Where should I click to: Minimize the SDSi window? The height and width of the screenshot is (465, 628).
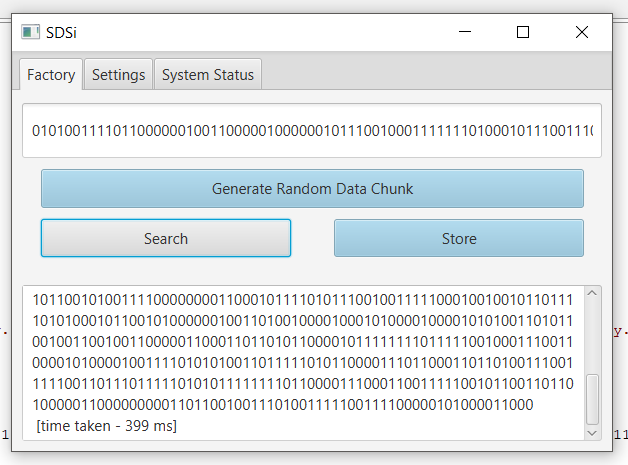coord(465,32)
